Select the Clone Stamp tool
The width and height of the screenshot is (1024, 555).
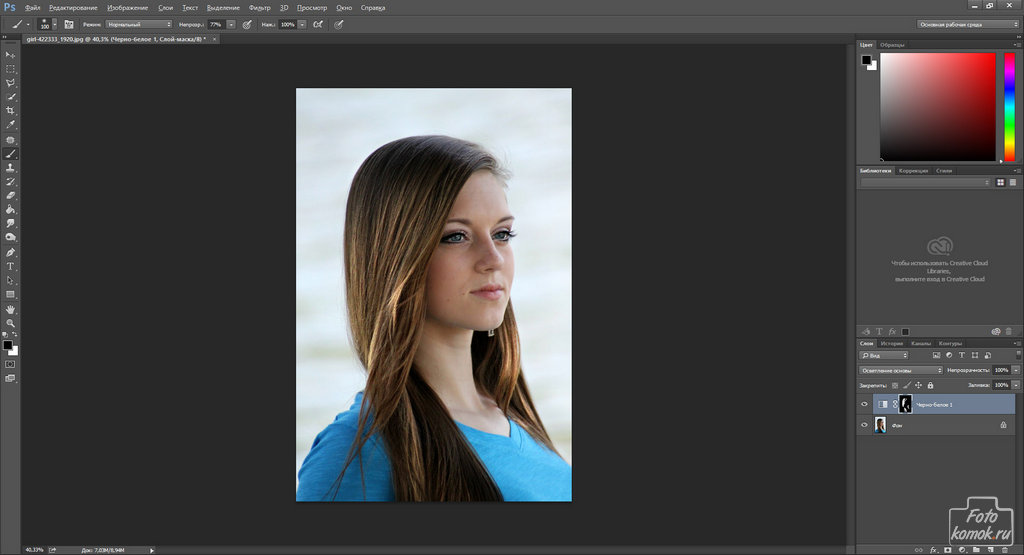[10, 168]
